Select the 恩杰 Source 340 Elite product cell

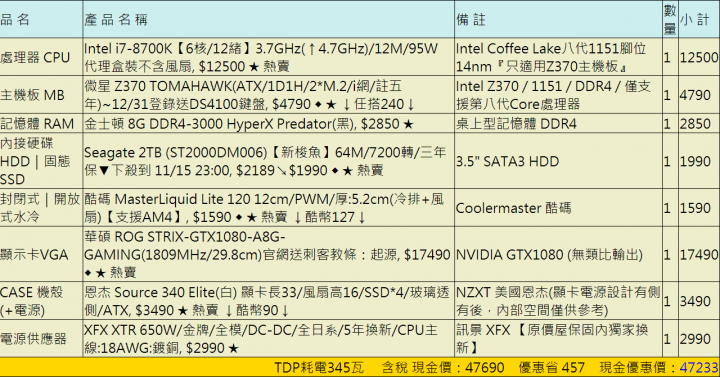266,301
